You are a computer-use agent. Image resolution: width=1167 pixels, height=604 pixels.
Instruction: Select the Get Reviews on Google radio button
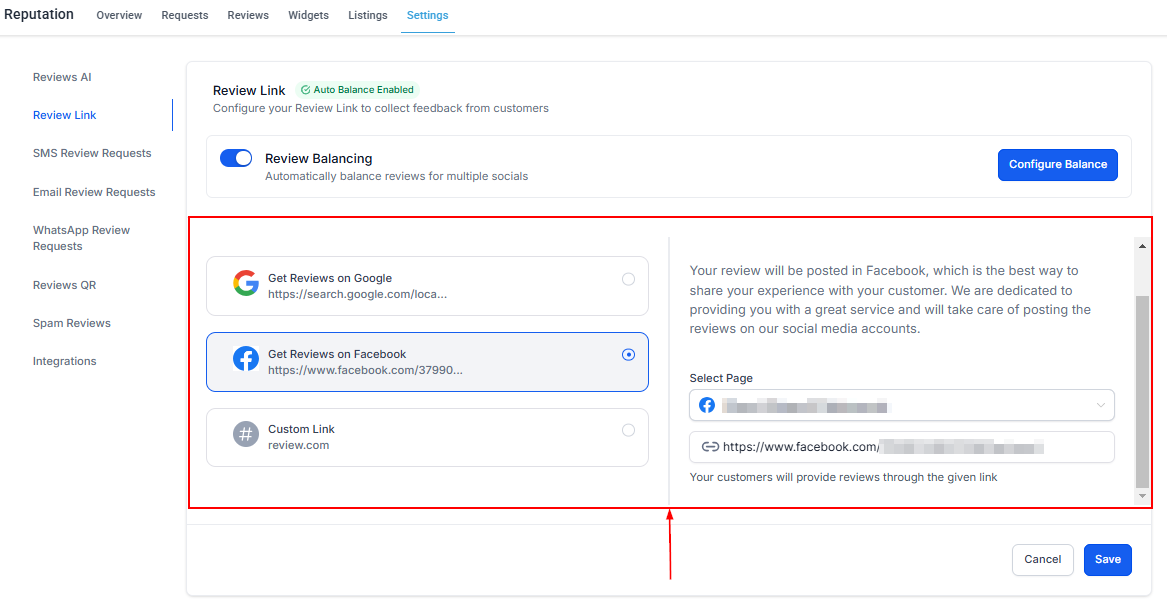[x=628, y=279]
